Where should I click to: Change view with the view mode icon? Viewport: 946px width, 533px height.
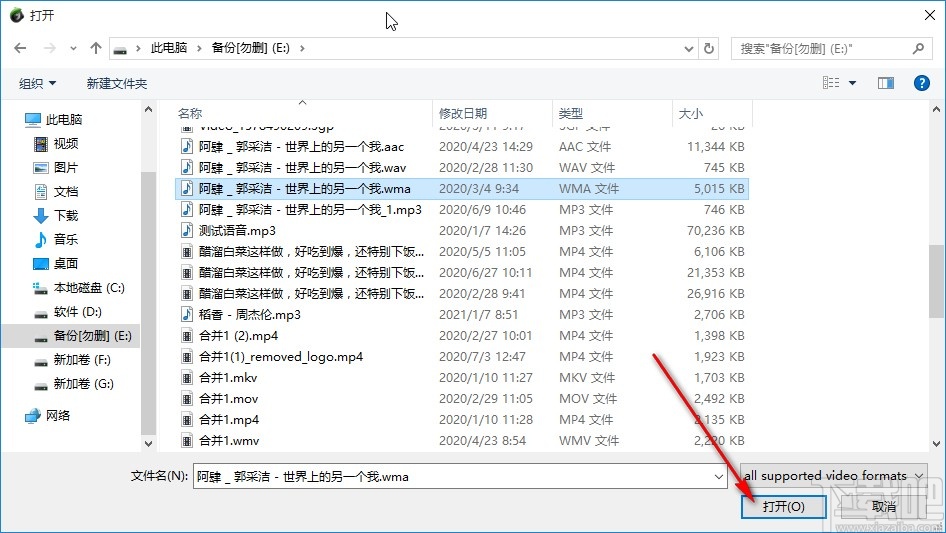coord(831,83)
